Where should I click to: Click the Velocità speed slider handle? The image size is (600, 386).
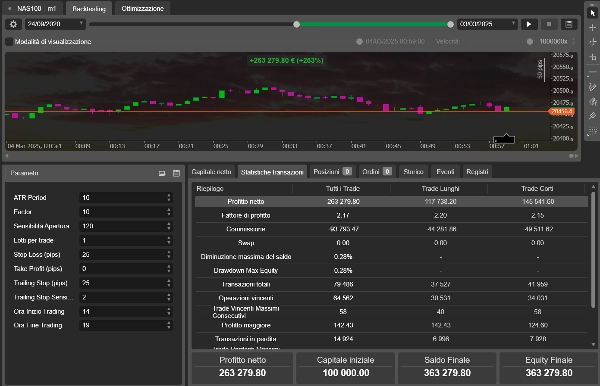click(530, 41)
